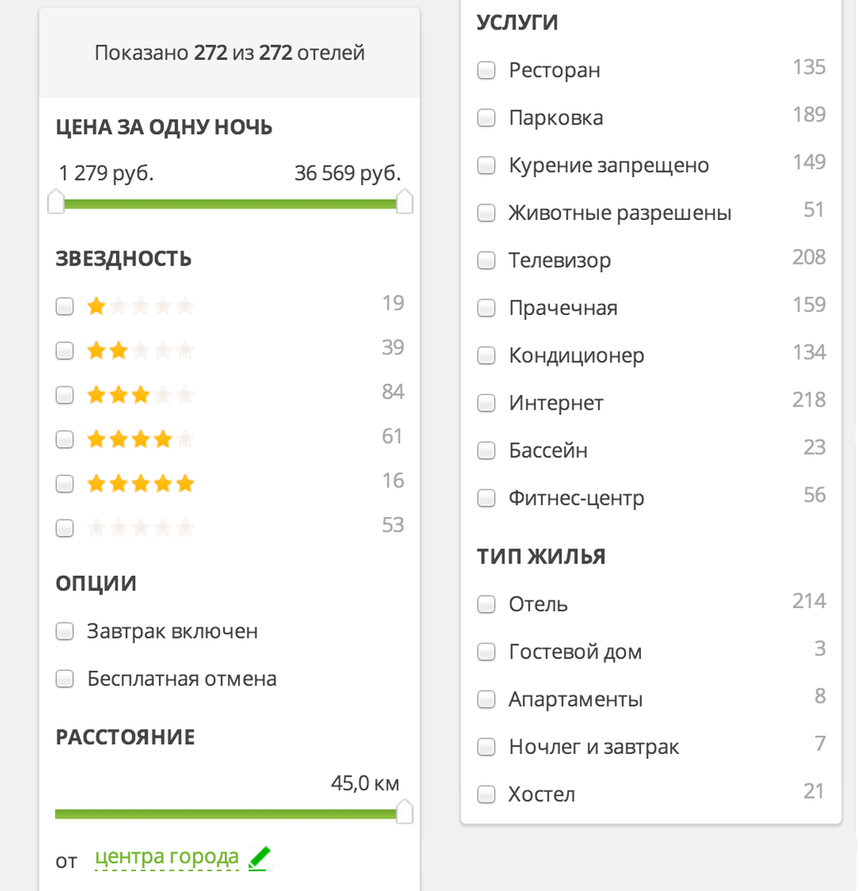Select the Гостевой дом option

tap(486, 651)
